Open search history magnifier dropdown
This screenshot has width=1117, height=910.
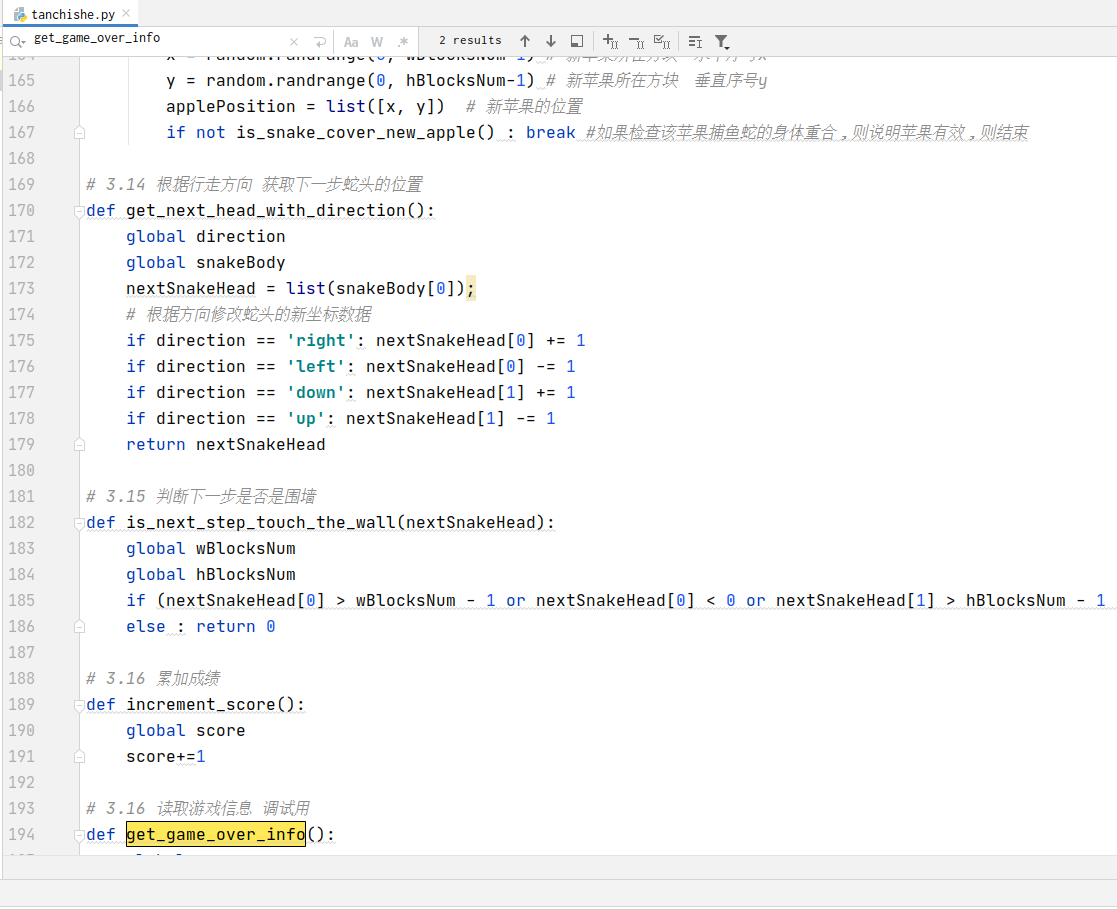[x=18, y=42]
